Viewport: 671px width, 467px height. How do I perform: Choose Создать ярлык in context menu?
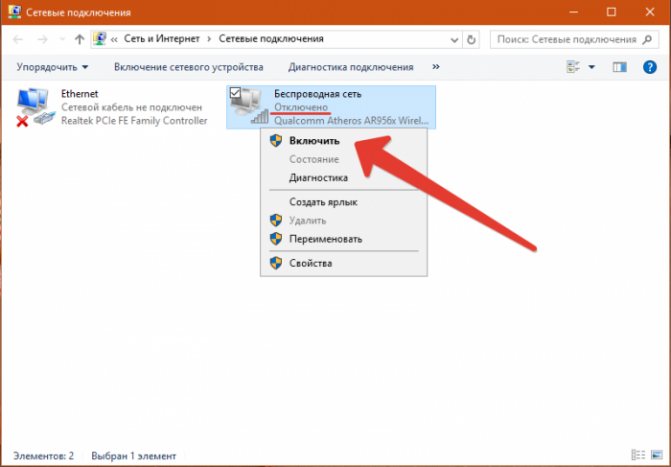323,202
